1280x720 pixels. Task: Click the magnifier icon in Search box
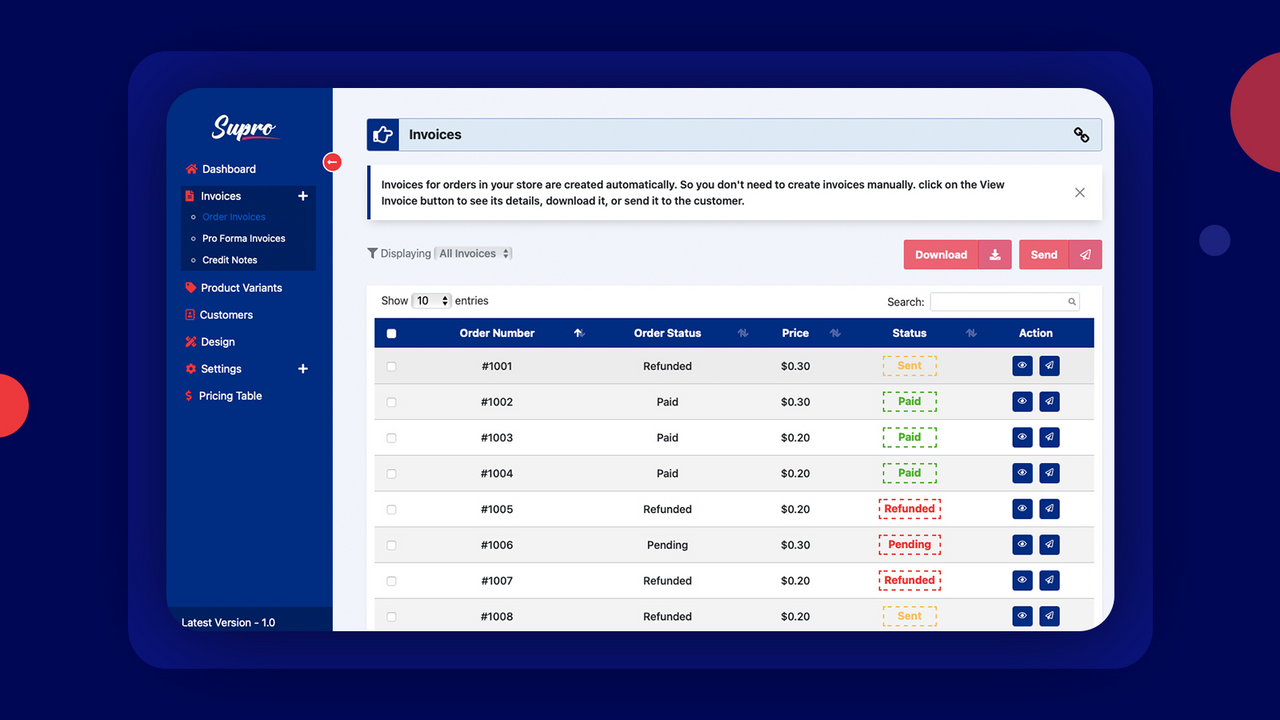click(x=1072, y=302)
